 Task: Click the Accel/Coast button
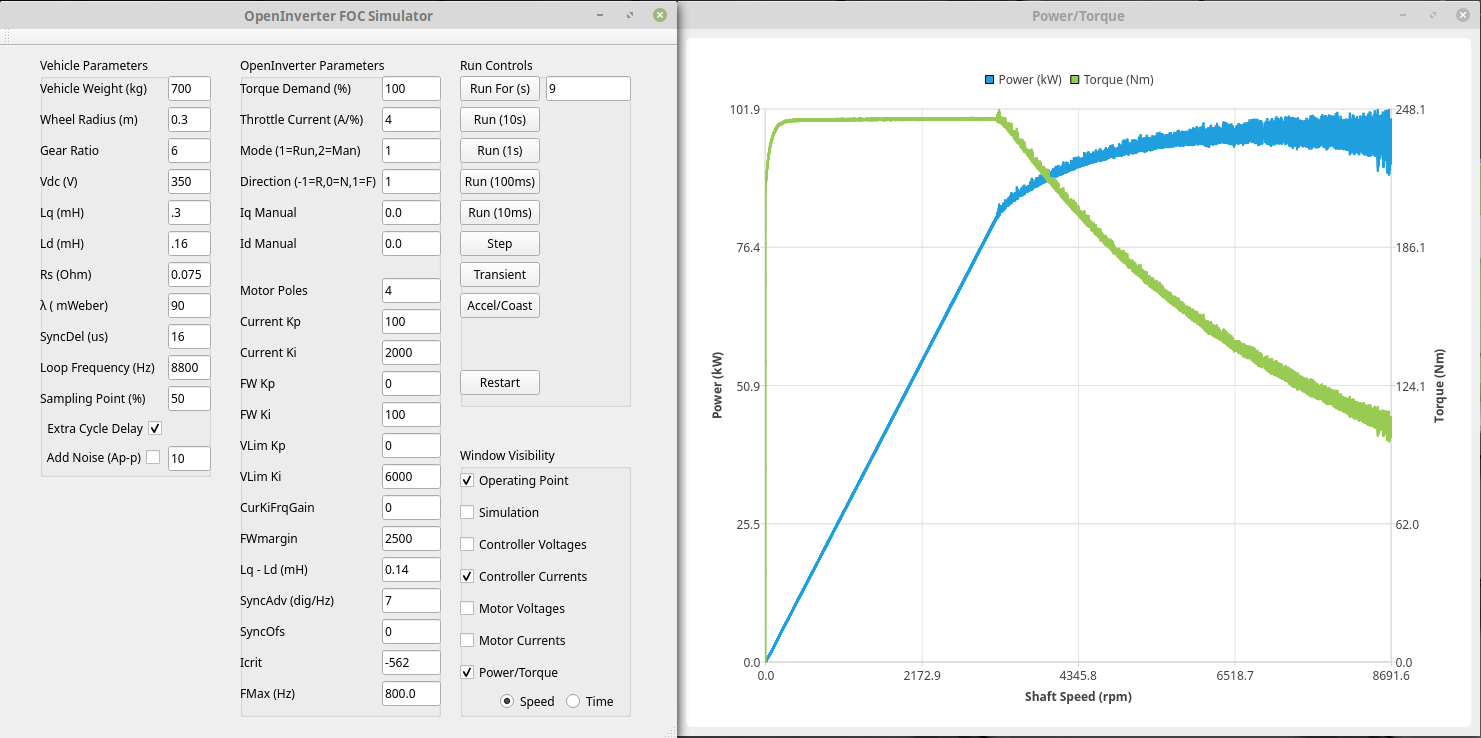[x=499, y=305]
